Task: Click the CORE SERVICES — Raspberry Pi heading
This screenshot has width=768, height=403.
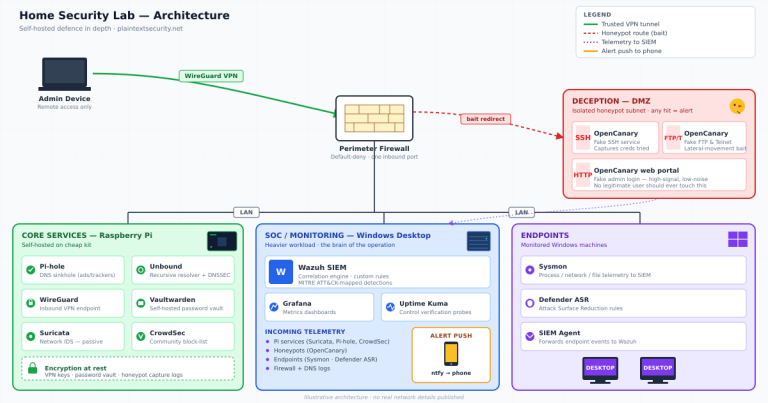Action: (87, 236)
